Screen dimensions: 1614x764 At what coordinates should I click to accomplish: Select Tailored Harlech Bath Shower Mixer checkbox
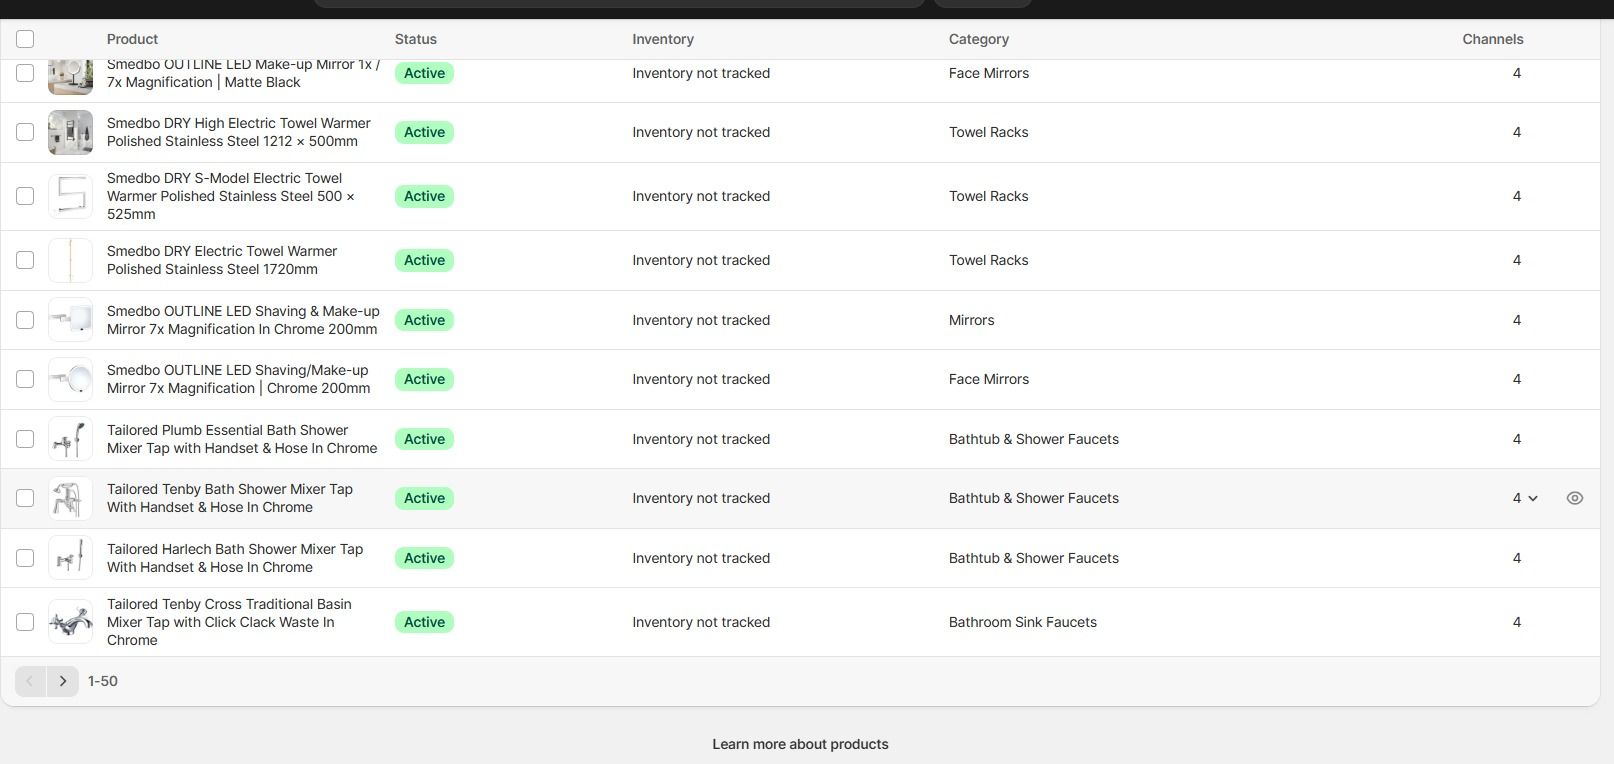pos(25,558)
